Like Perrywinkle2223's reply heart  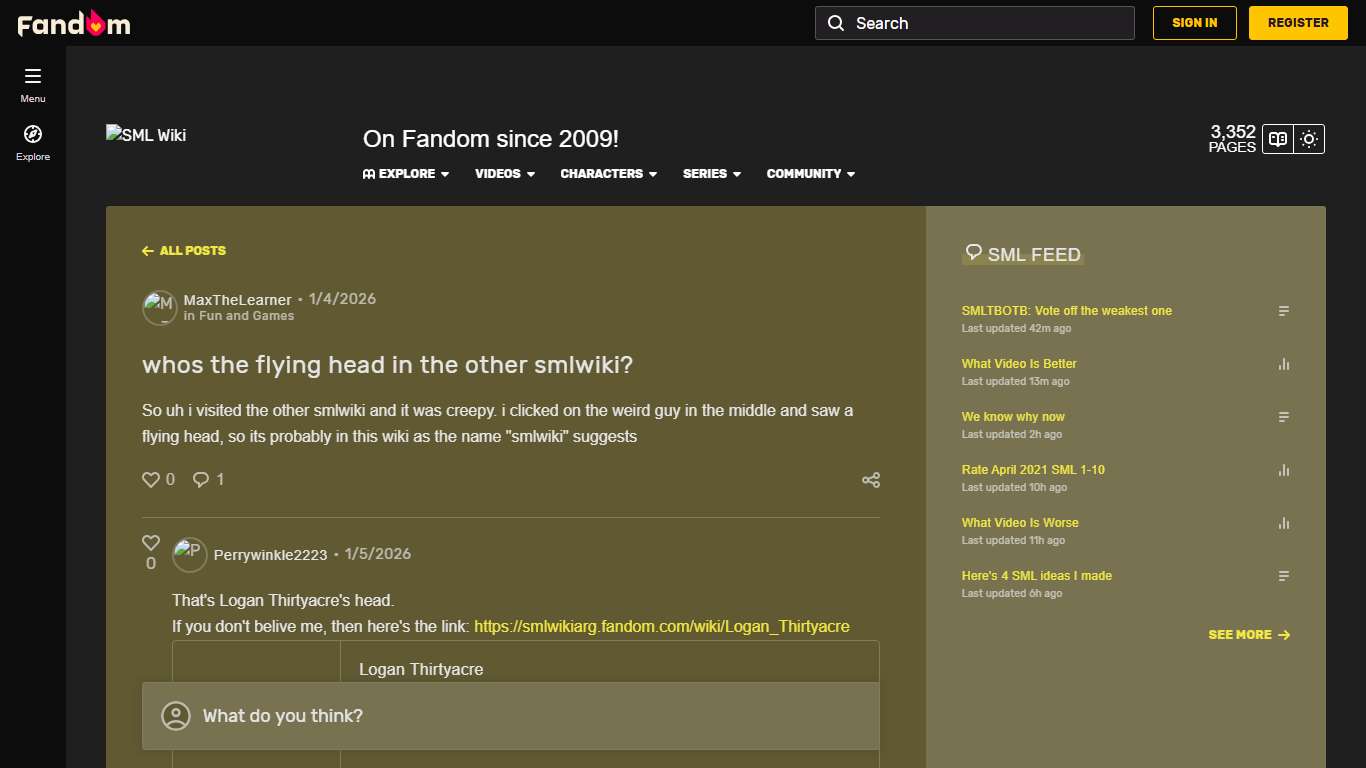pyautogui.click(x=150, y=542)
